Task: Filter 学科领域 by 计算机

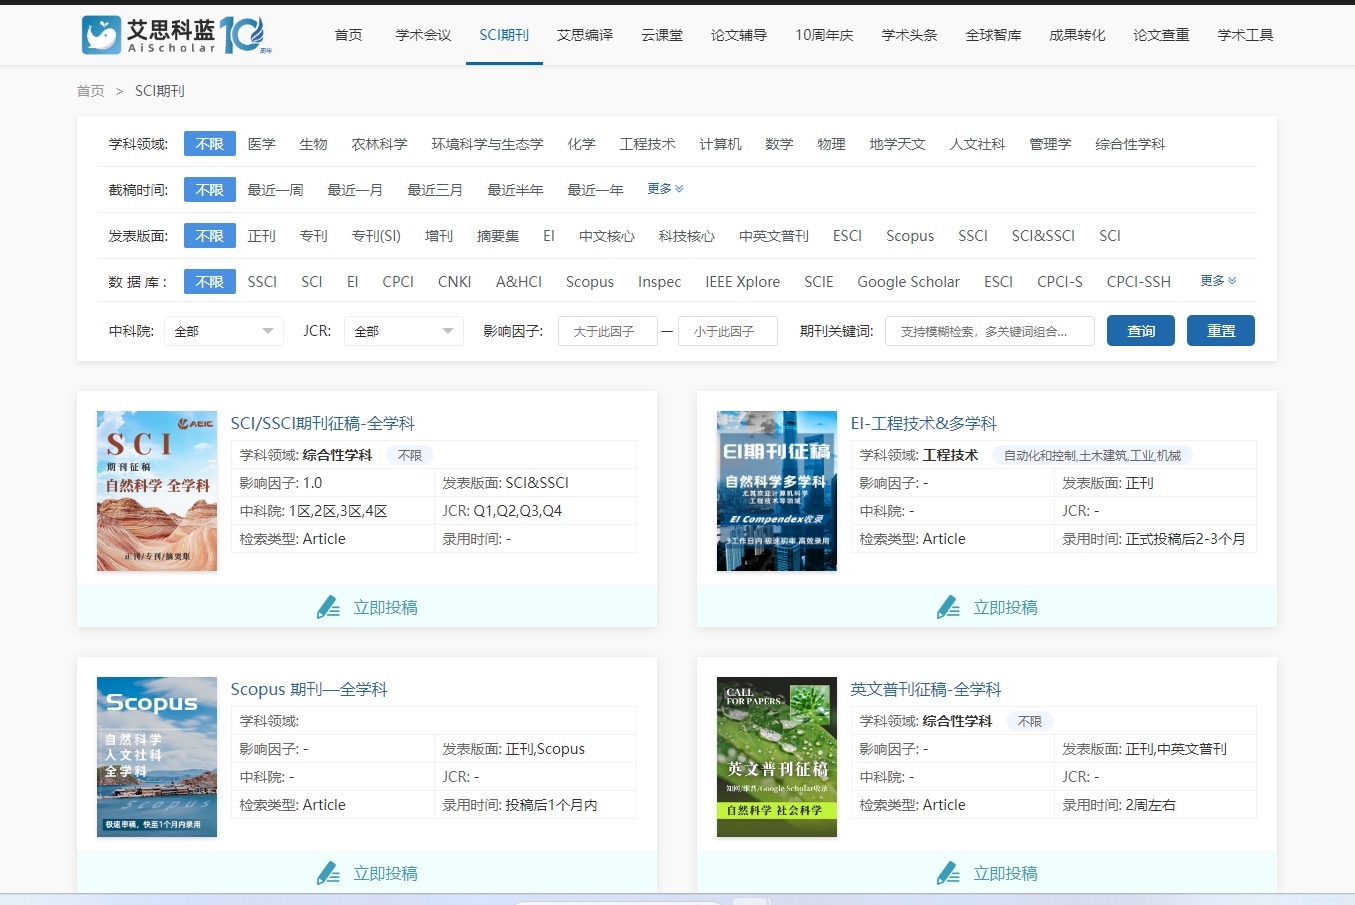Action: tap(721, 144)
